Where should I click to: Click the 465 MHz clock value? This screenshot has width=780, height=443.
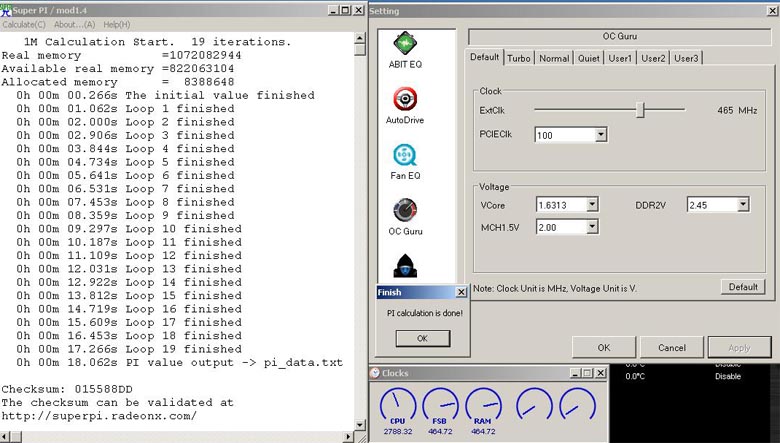(737, 110)
